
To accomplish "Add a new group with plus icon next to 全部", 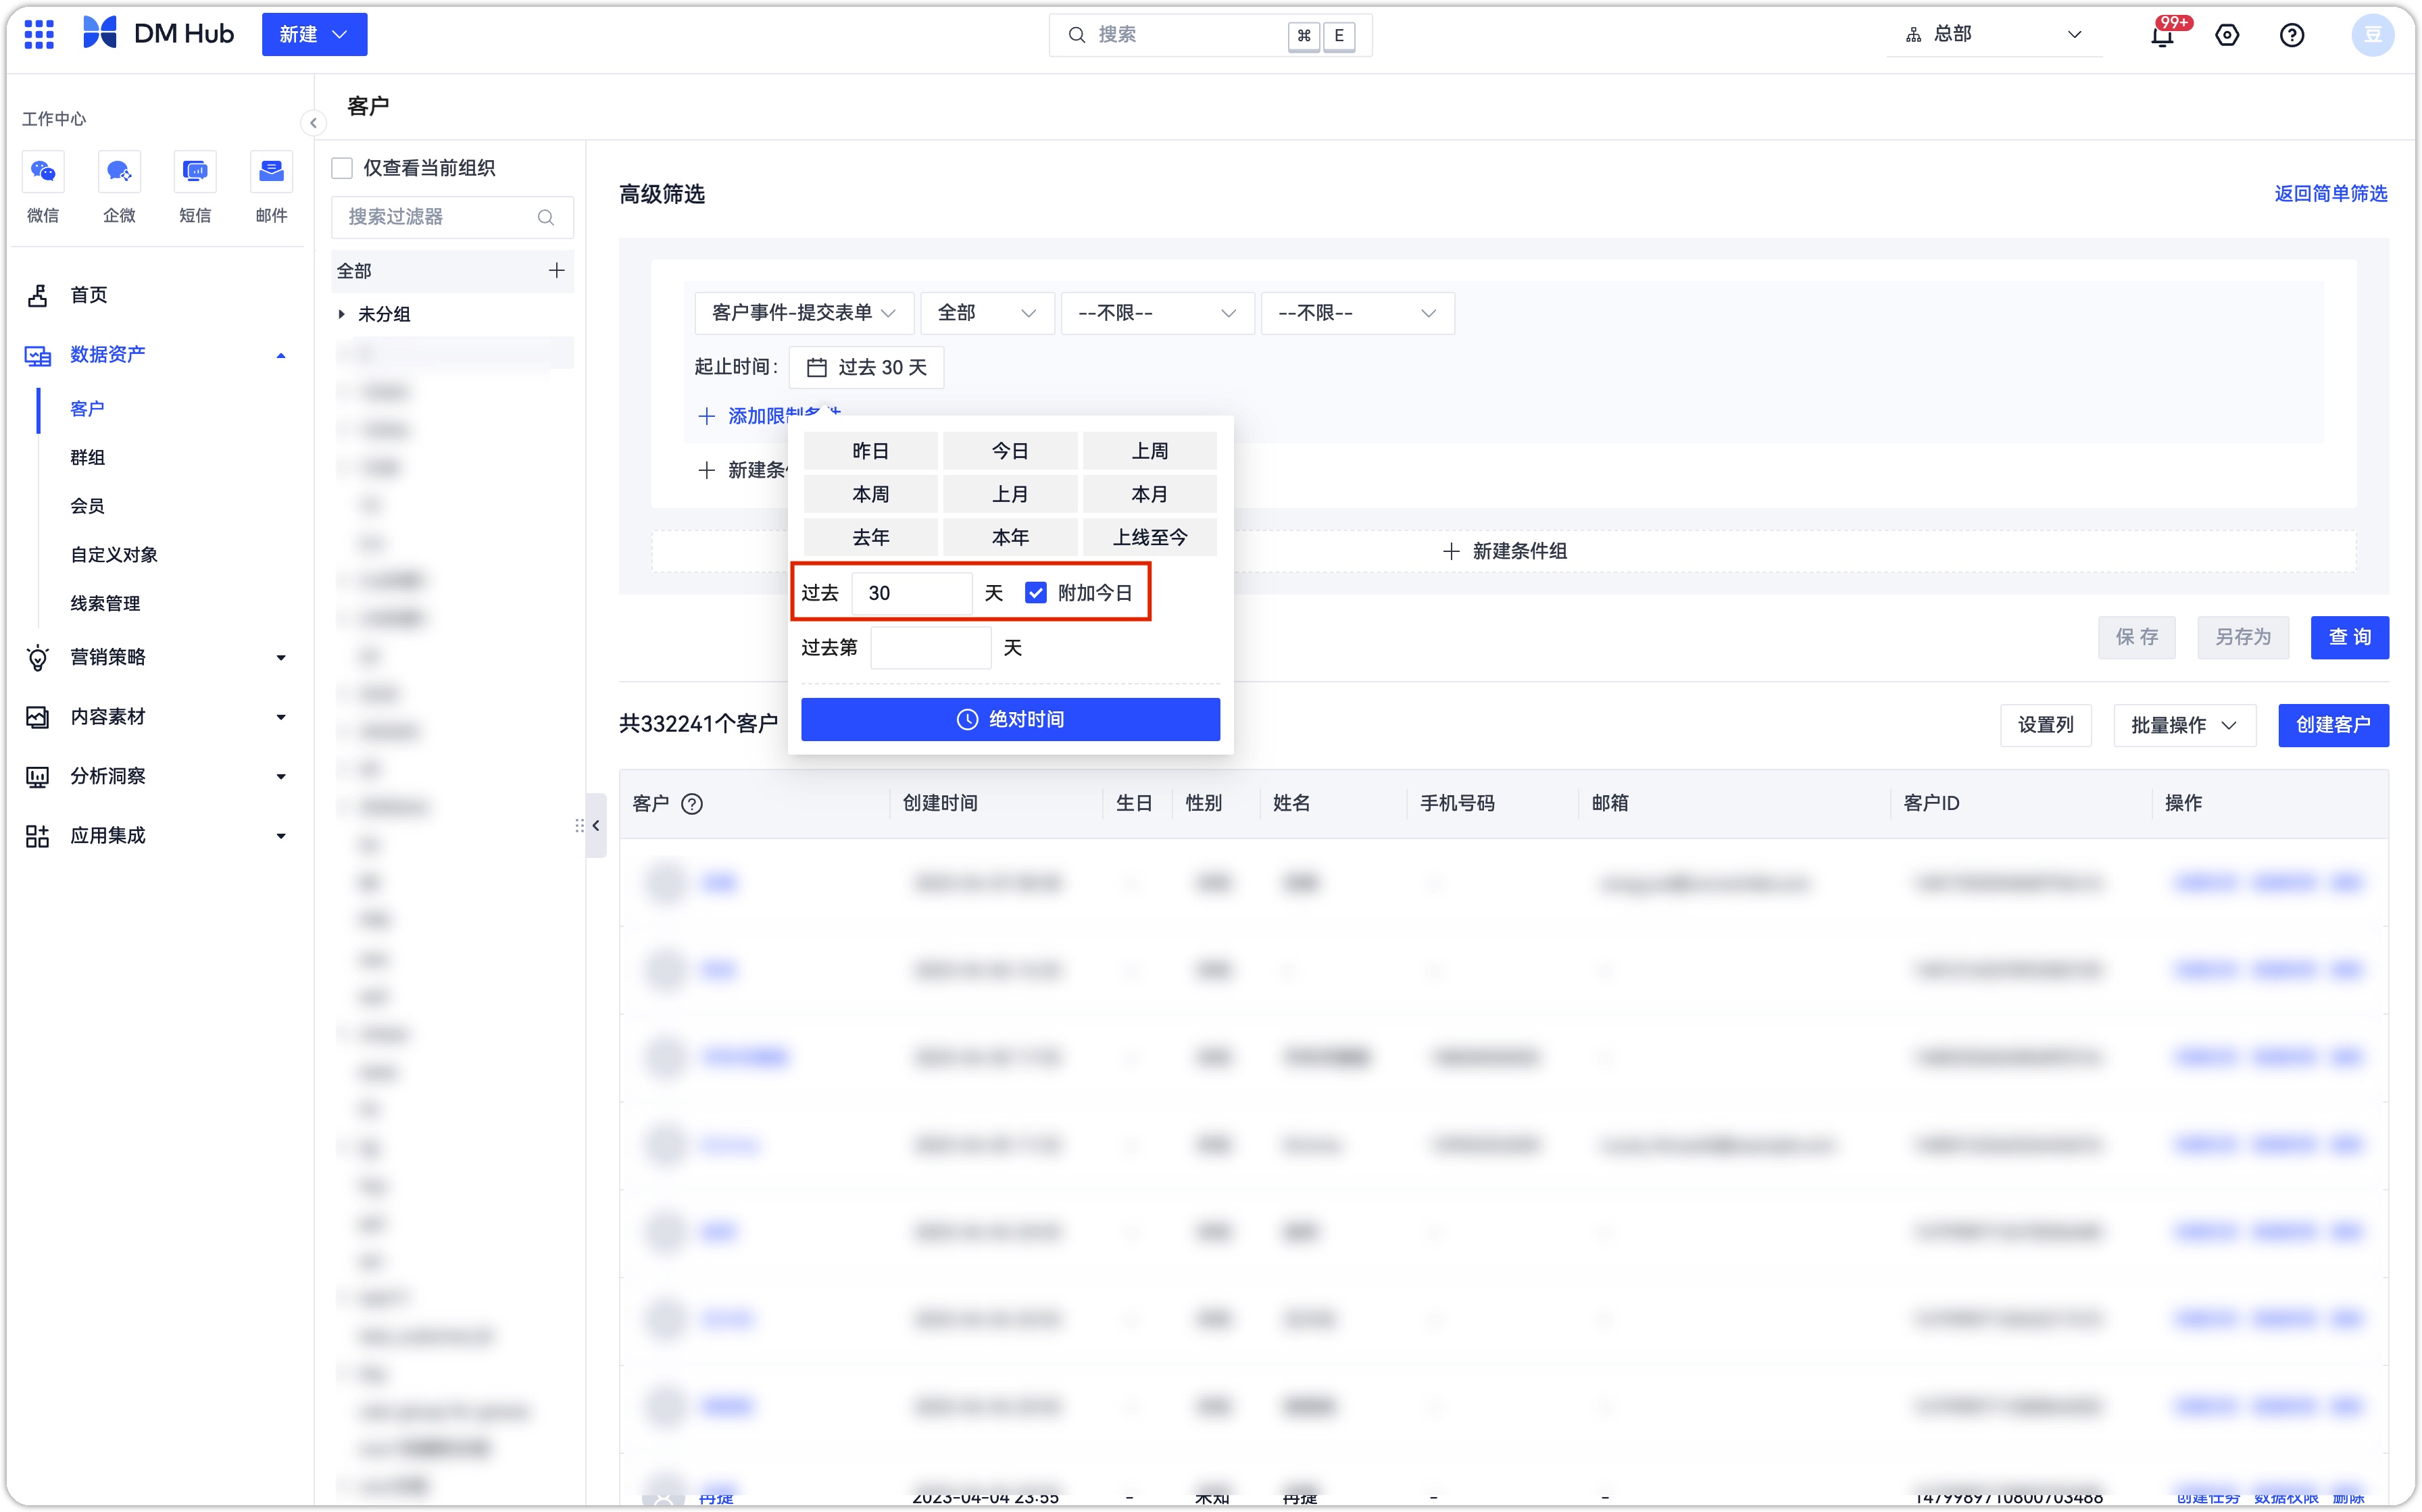I will [x=557, y=270].
